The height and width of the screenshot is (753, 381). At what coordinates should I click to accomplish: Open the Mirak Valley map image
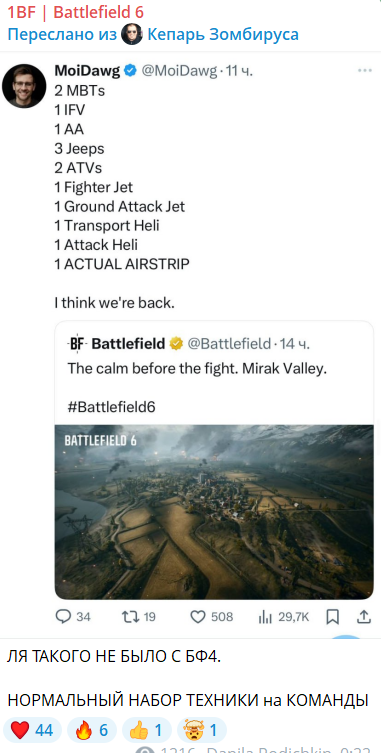[214, 511]
